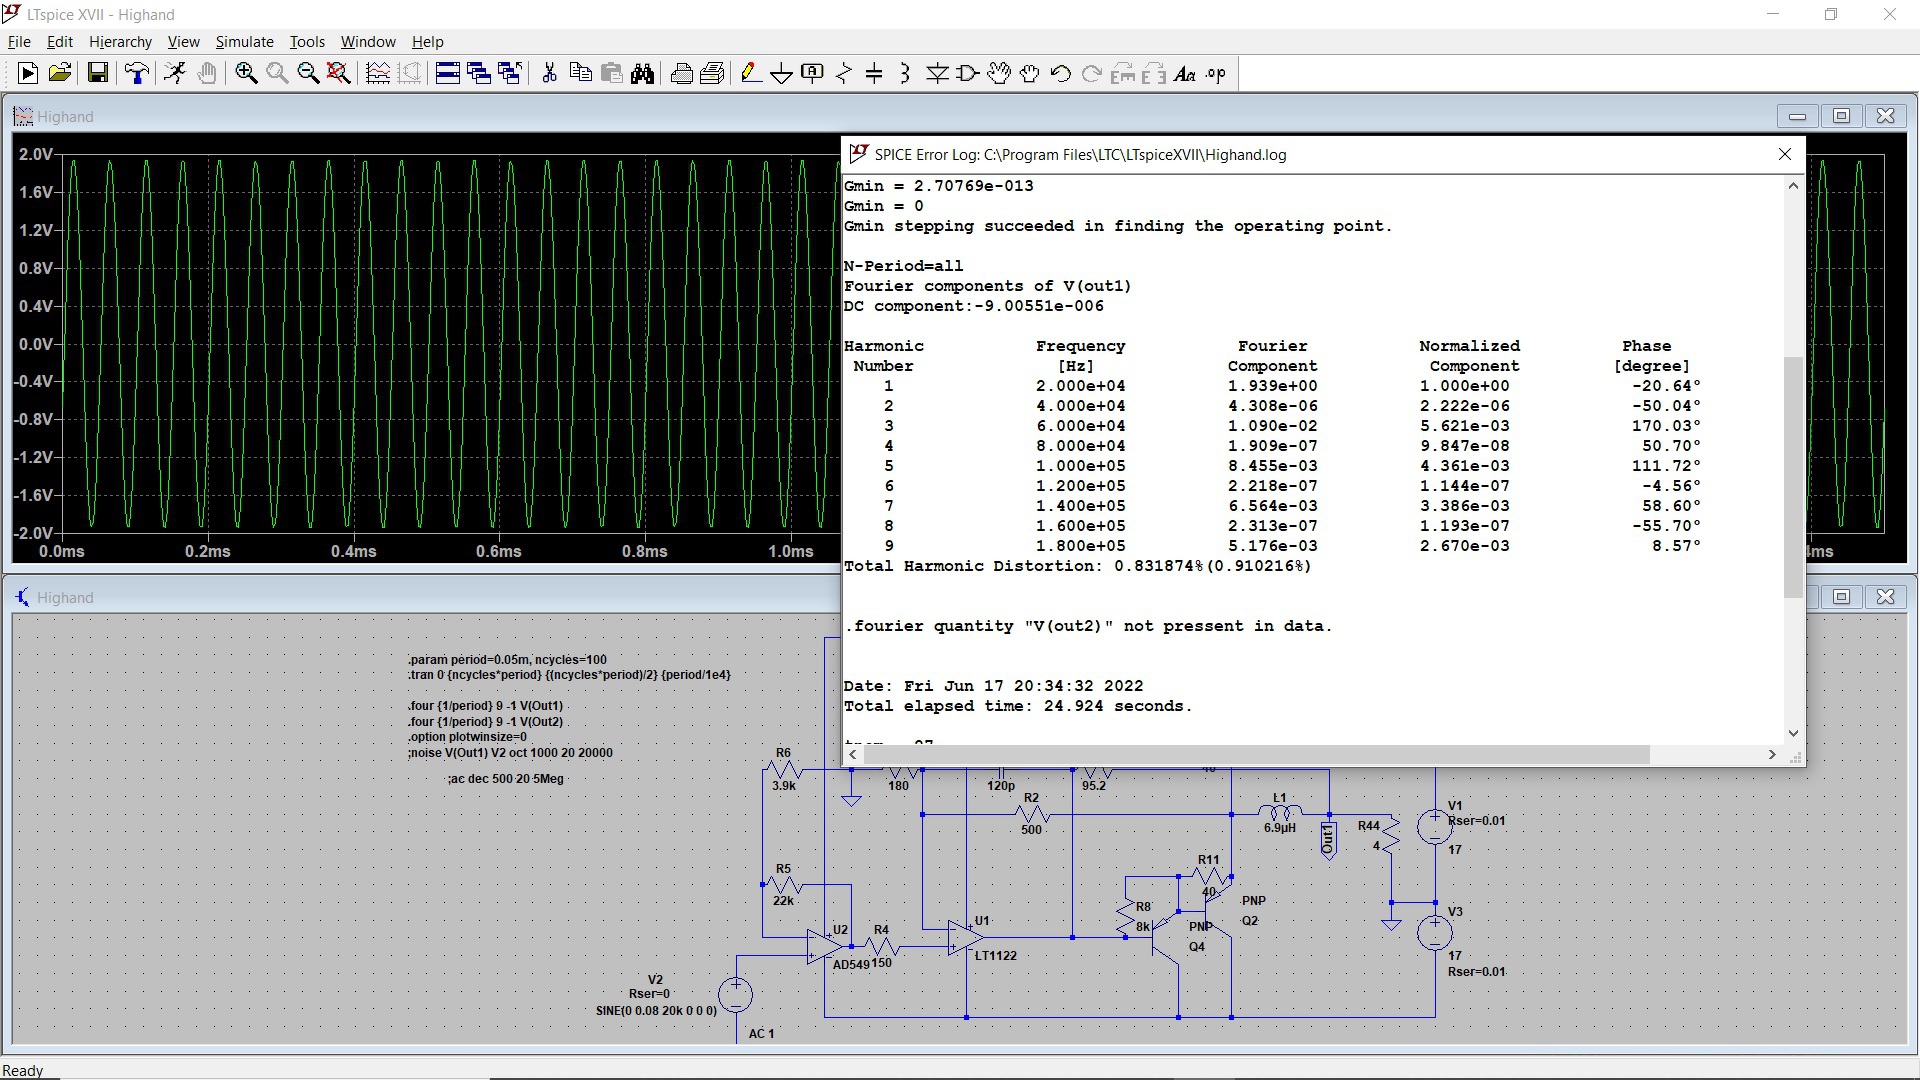Open the Simulate menu
The height and width of the screenshot is (1080, 1920).
(x=244, y=42)
